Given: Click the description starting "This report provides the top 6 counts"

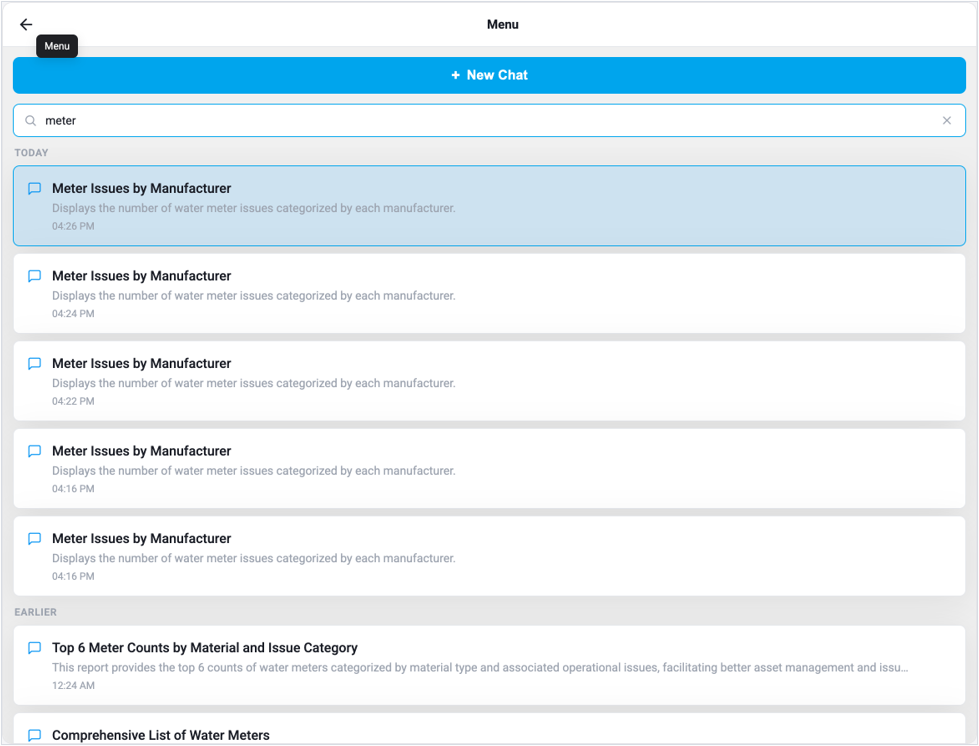Looking at the screenshot, I should click(480, 667).
